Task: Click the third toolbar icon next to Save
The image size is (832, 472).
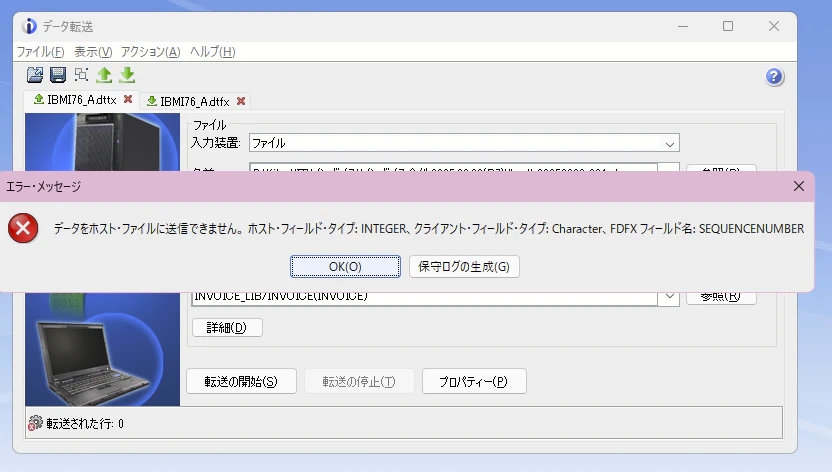Action: click(81, 74)
